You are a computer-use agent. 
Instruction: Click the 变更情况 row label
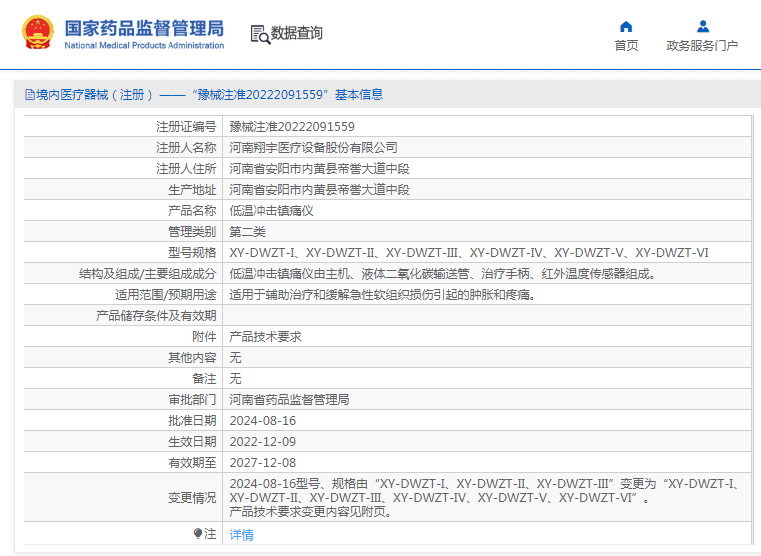tap(192, 498)
